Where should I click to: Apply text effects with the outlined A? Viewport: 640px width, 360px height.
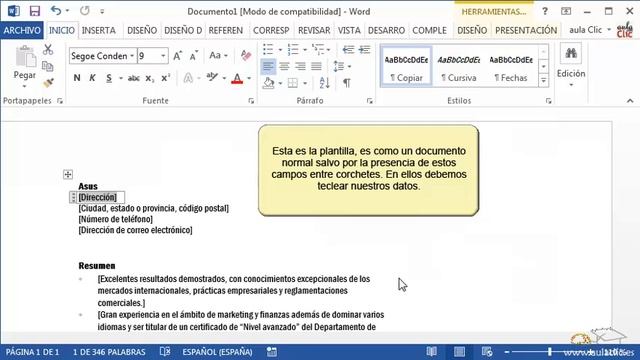point(188,78)
